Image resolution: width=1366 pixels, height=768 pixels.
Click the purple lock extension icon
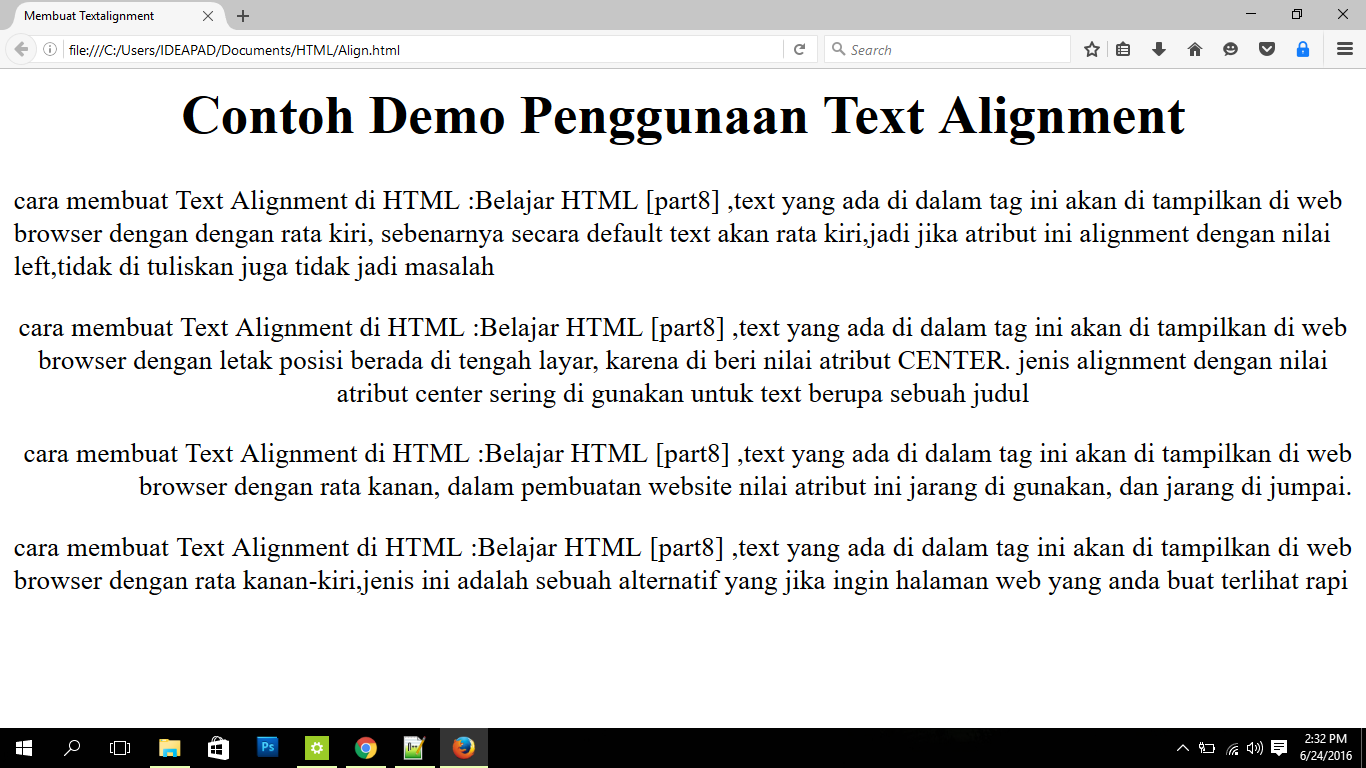click(1301, 48)
